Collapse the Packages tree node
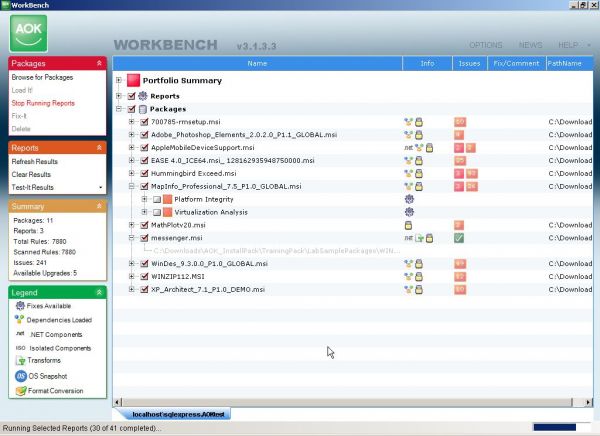Screen dimensions: 600x436 point(119,109)
